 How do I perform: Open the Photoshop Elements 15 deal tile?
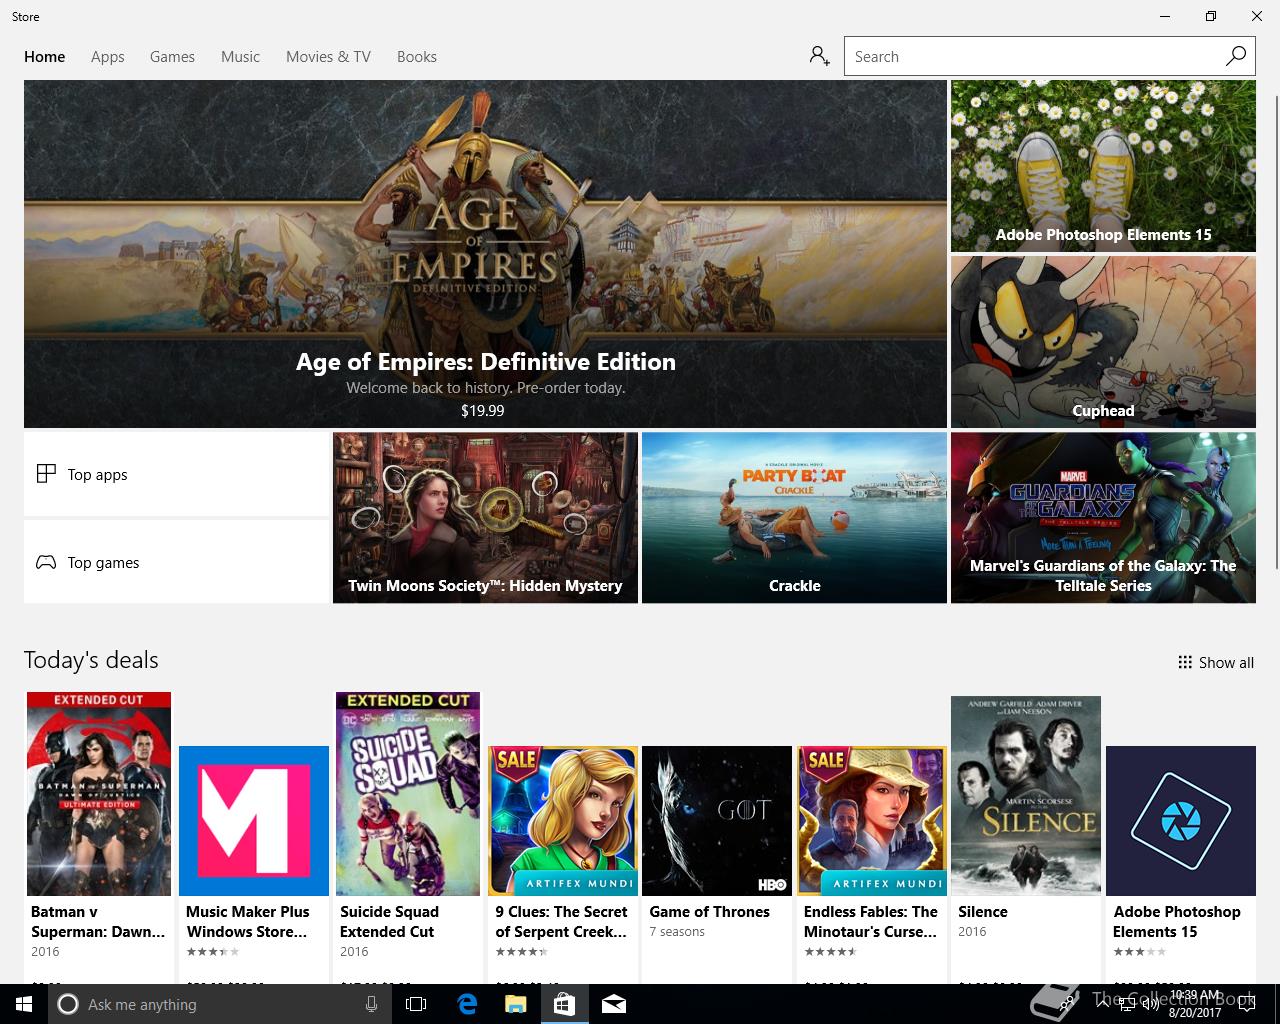(x=1181, y=821)
